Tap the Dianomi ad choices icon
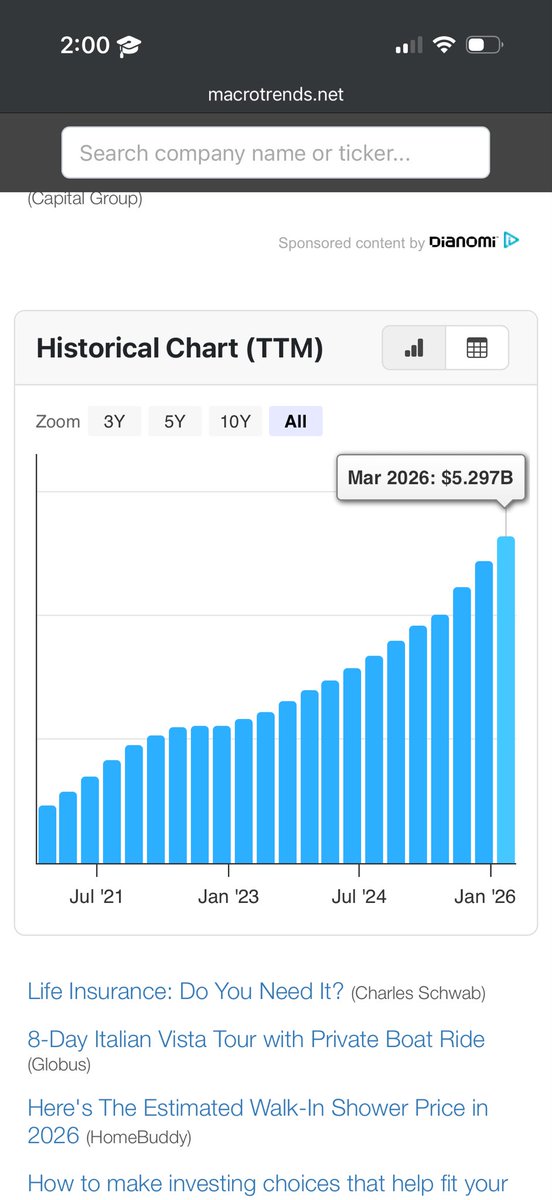Viewport: 552px width, 1200px height. 511,241
